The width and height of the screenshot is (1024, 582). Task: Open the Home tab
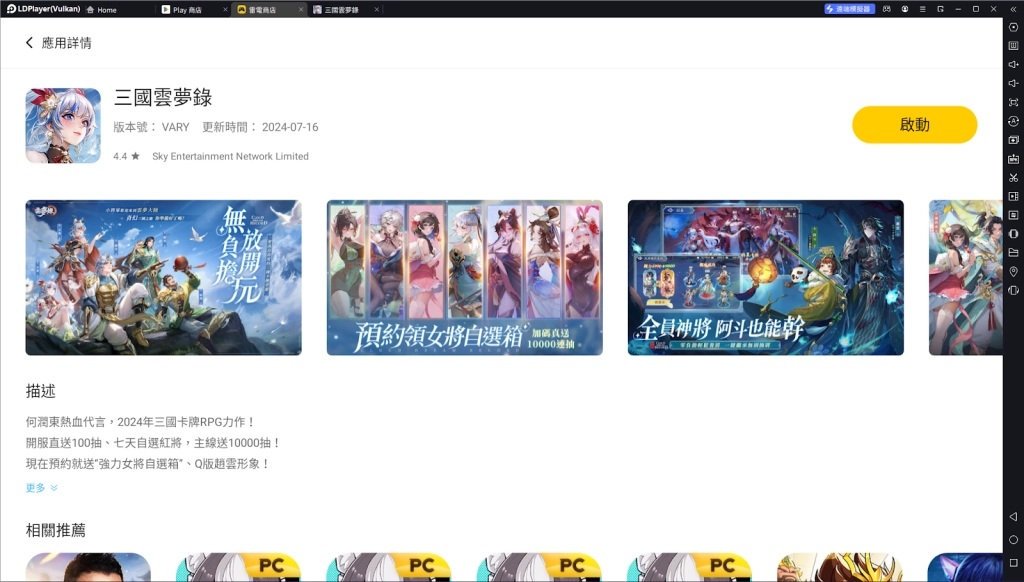(101, 10)
